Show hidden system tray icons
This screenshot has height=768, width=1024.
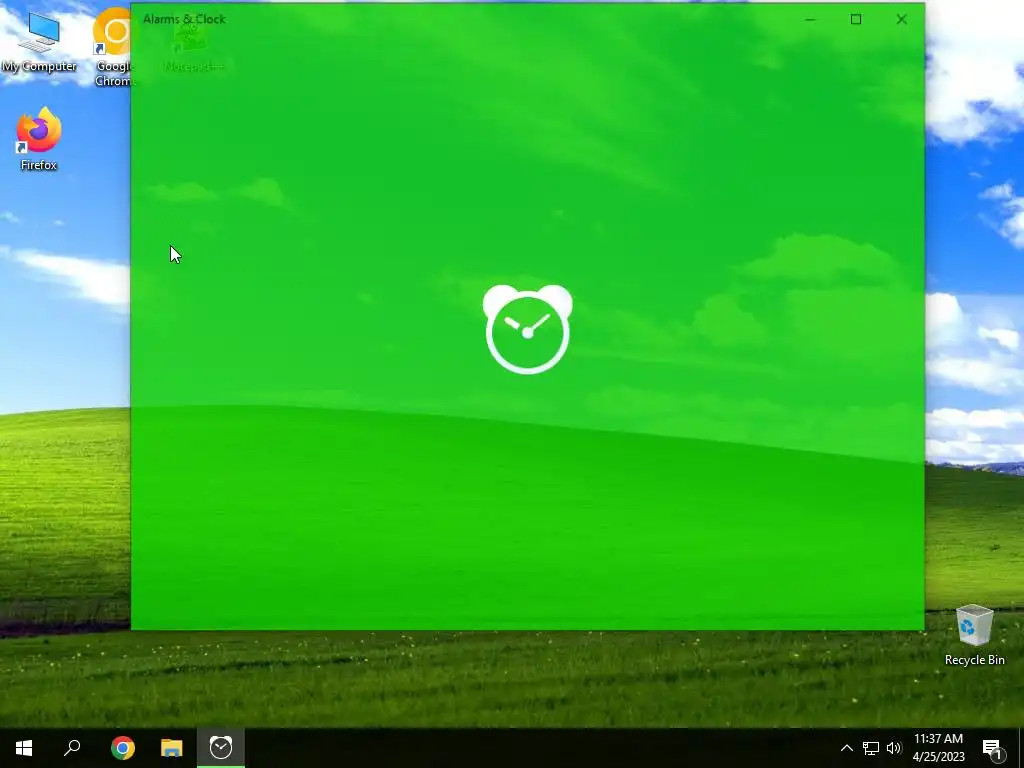(846, 748)
